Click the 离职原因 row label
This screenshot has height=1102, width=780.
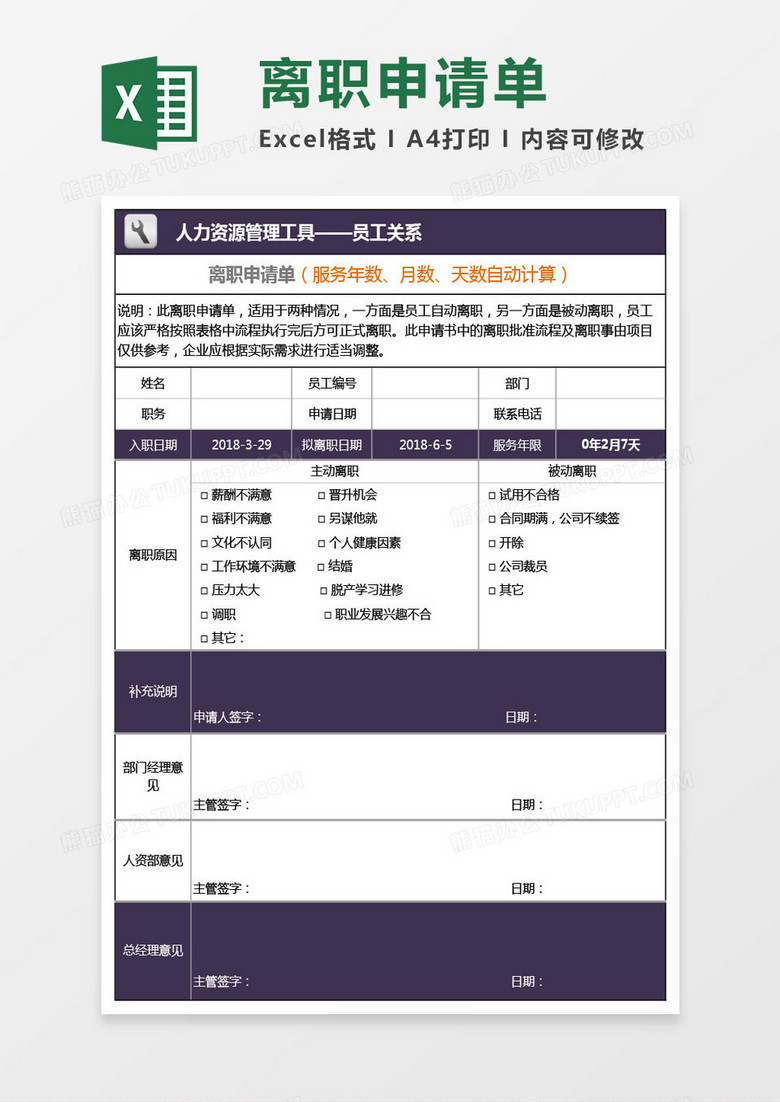(x=152, y=555)
